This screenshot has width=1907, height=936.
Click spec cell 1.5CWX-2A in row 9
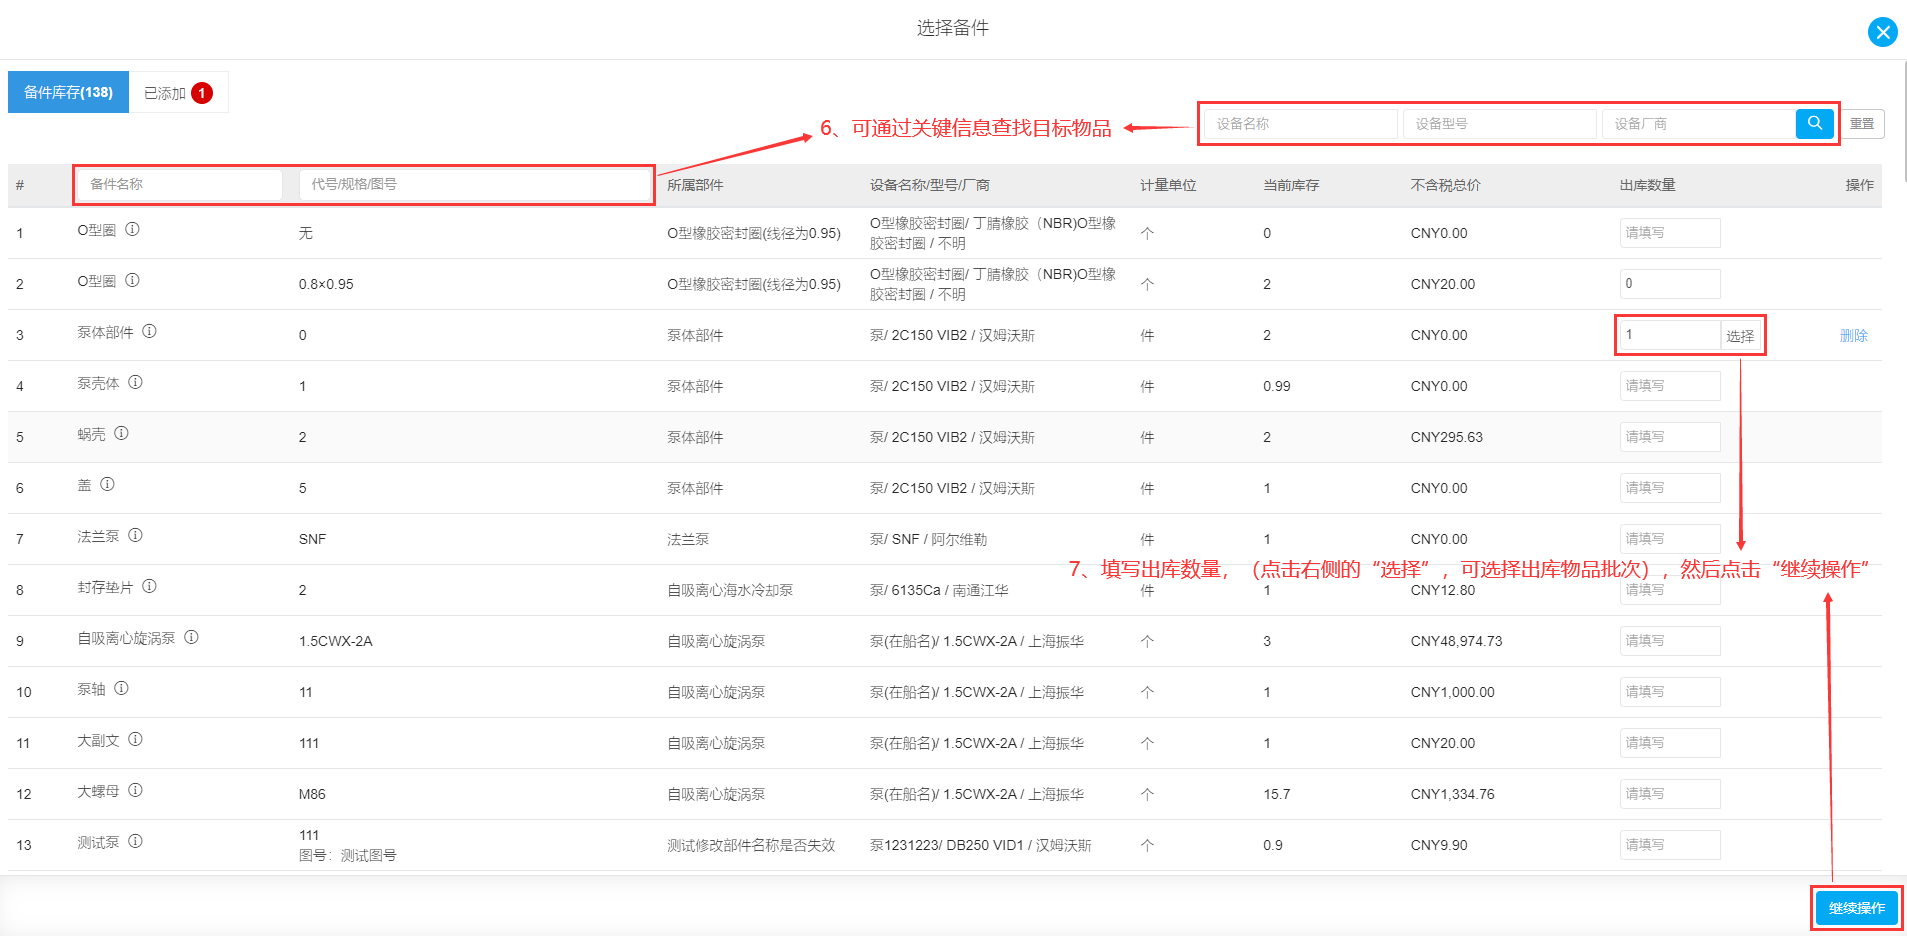[335, 641]
